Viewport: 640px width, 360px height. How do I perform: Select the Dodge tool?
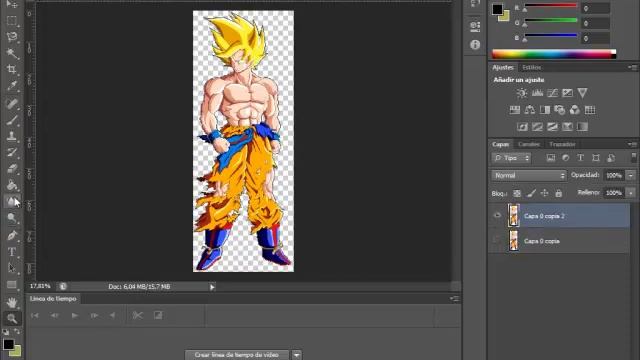pyautogui.click(x=12, y=218)
